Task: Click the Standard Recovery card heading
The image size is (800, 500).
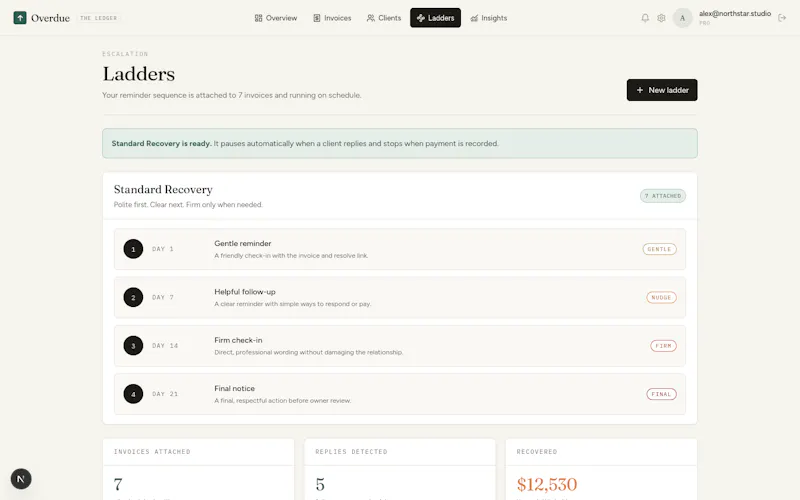Action: [x=163, y=189]
